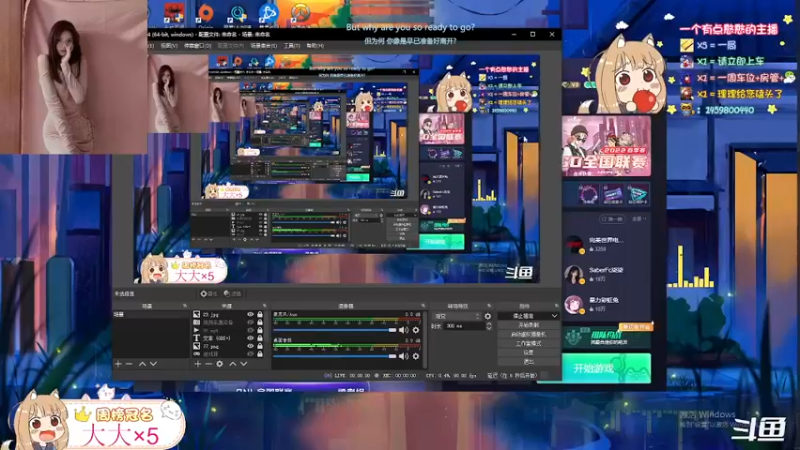This screenshot has width=800, height=450.
Task: Open the Origin desktop shortcut
Action: (x=206, y=14)
